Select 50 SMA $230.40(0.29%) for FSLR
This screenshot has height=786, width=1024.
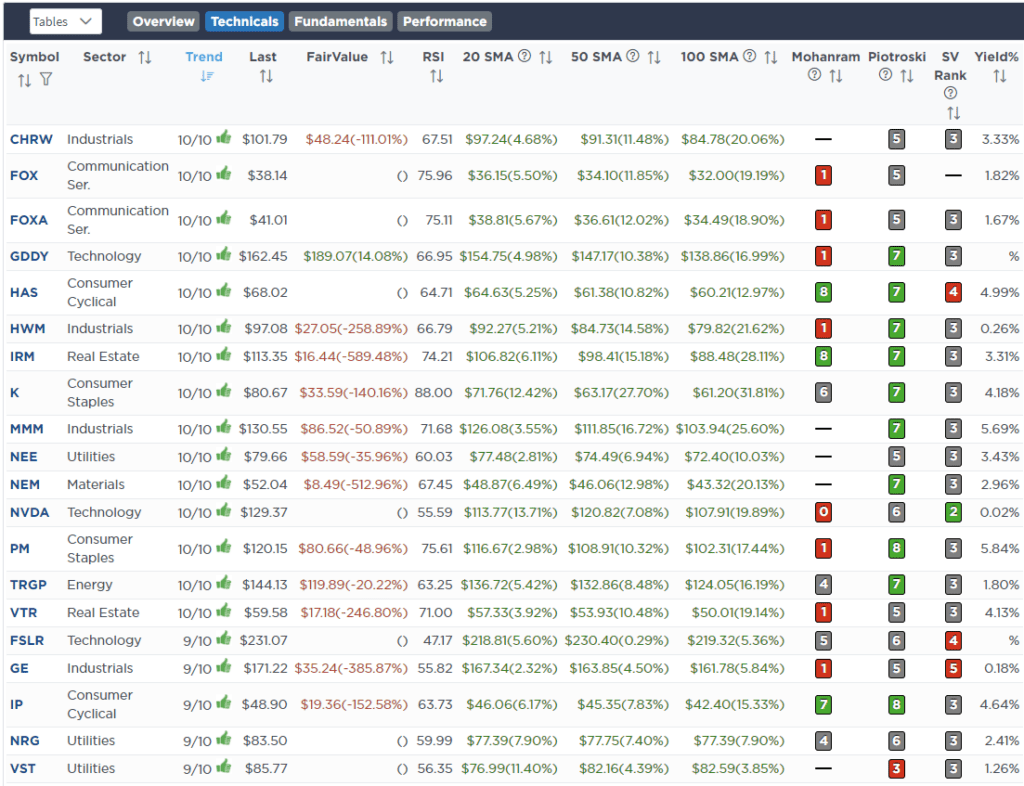[x=617, y=640]
